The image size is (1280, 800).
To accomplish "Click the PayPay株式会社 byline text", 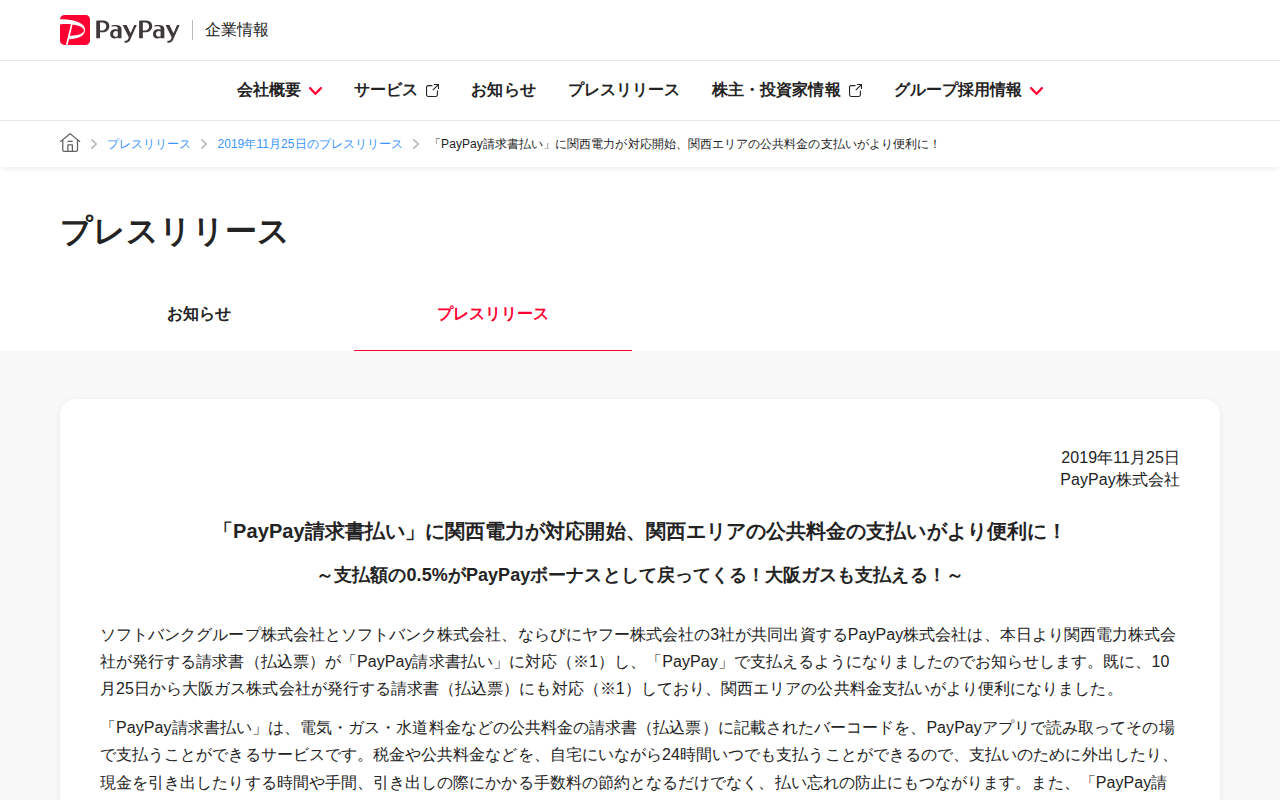I will point(1120,480).
